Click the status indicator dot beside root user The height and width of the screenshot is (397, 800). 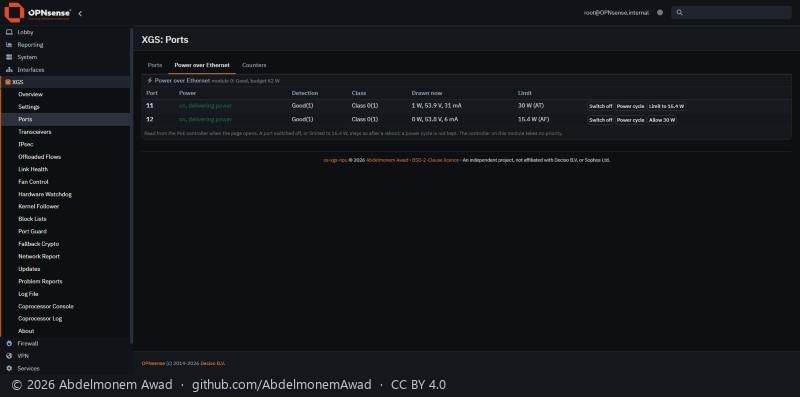point(660,13)
